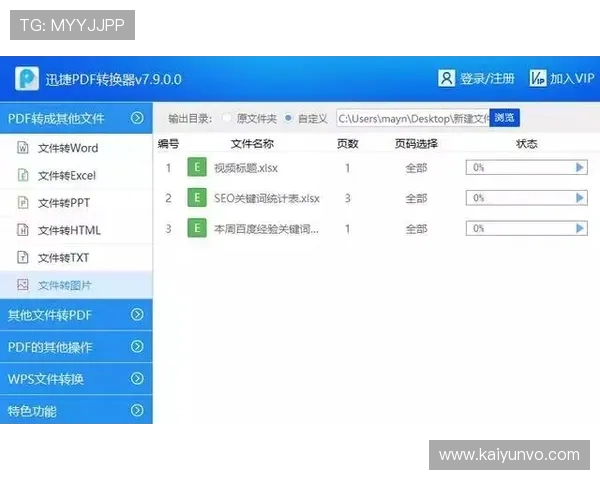Click the image file icon next to 文件转图片
Viewport: 600px width, 480px height.
(23, 285)
